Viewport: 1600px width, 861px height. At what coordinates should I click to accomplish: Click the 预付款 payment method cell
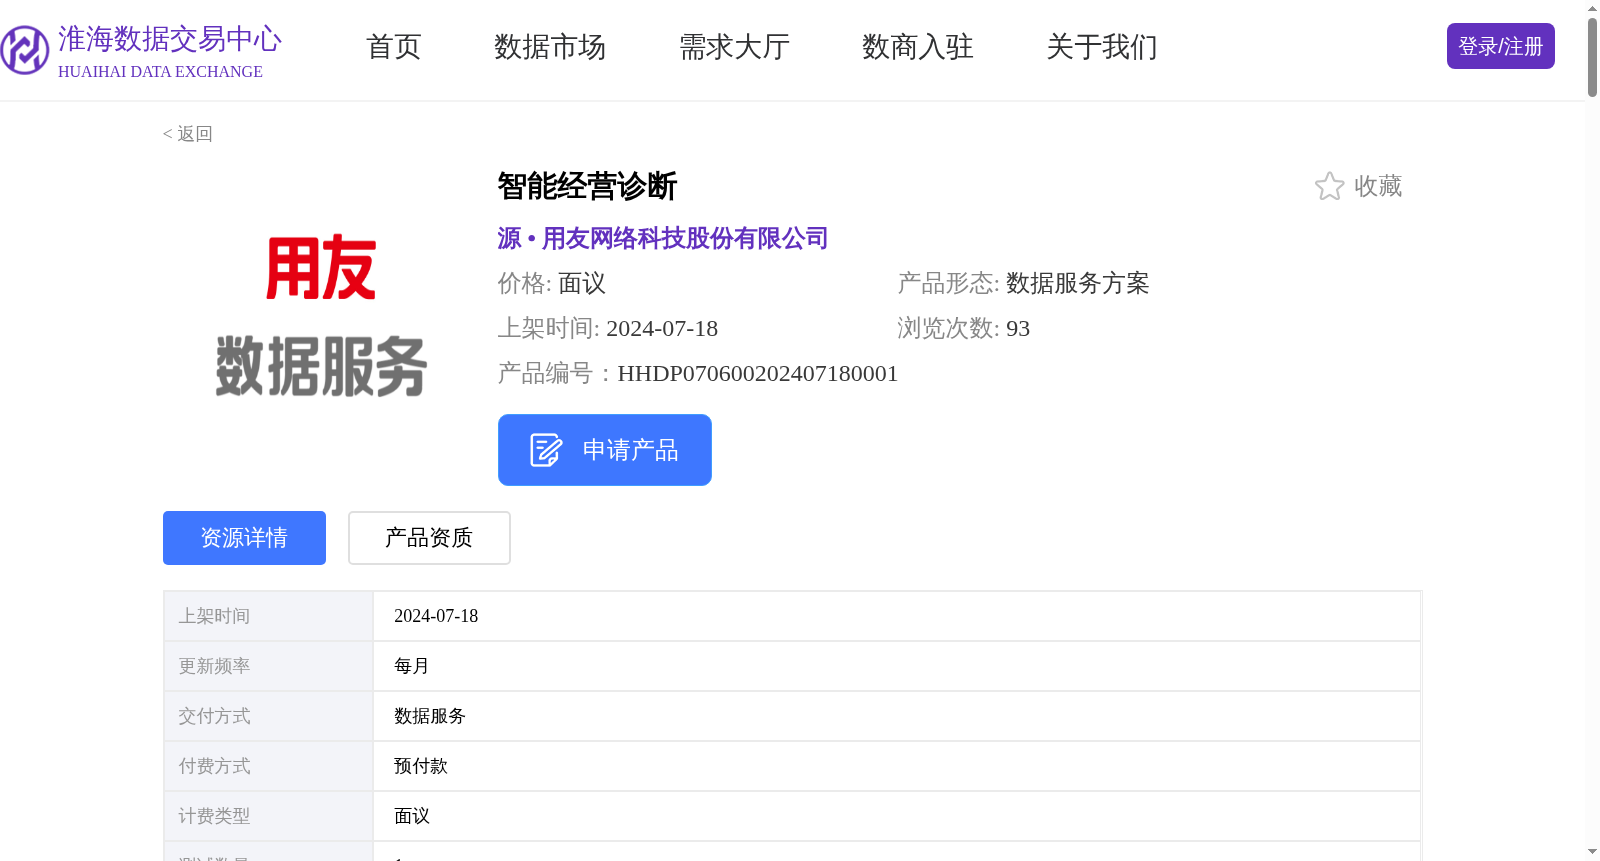[897, 766]
